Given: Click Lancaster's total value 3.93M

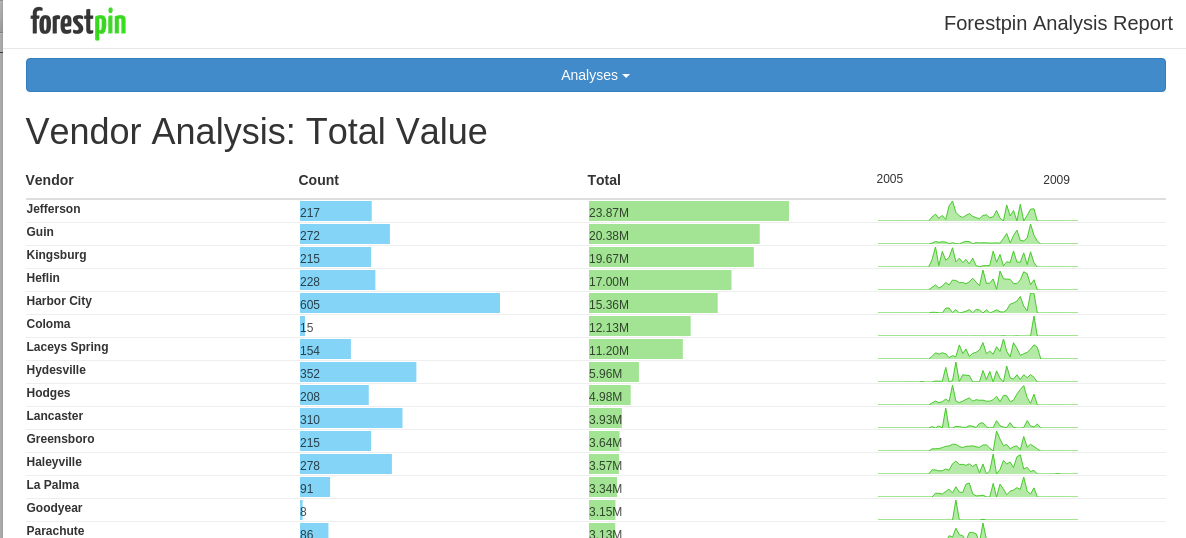Looking at the screenshot, I should click(x=605, y=419).
